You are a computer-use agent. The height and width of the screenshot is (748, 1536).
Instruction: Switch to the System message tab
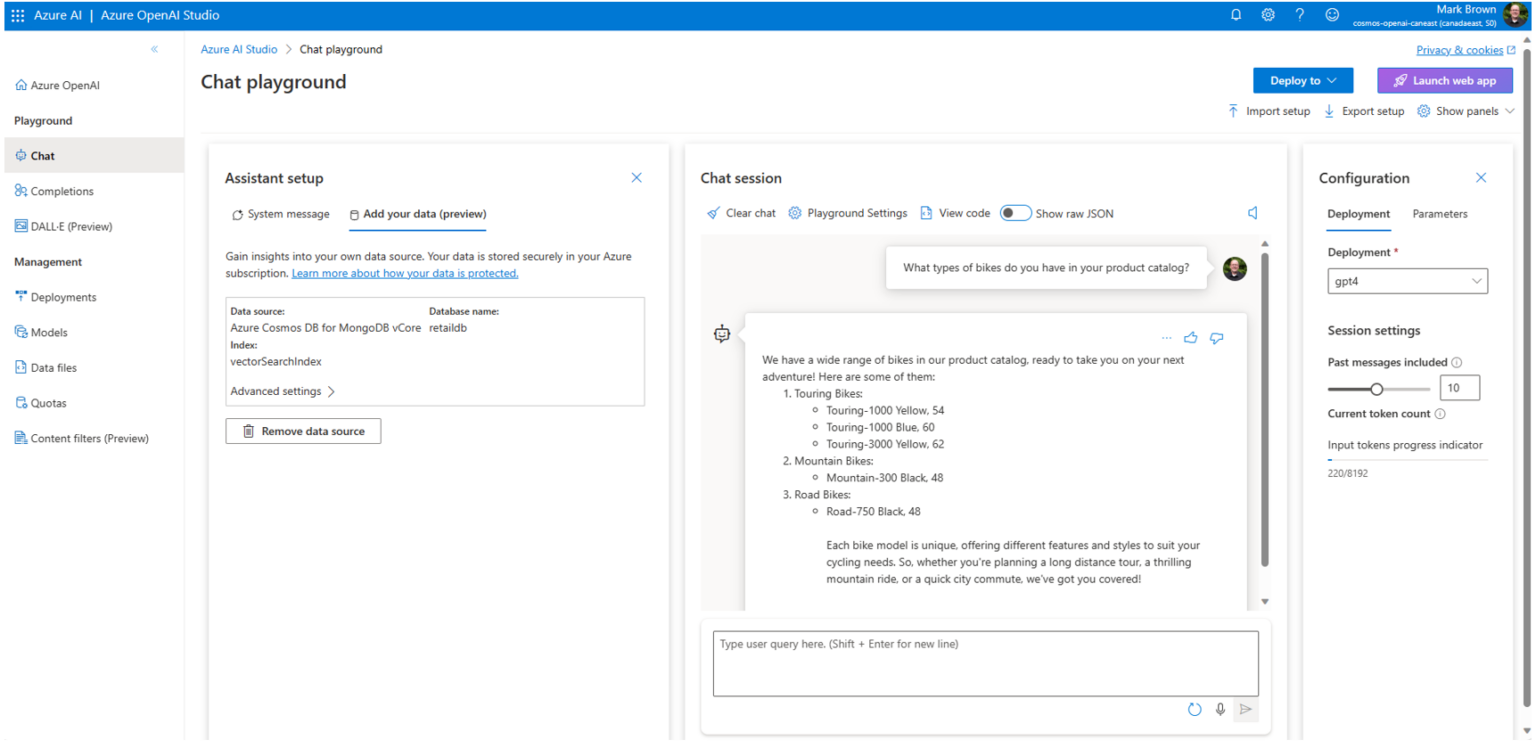[280, 214]
